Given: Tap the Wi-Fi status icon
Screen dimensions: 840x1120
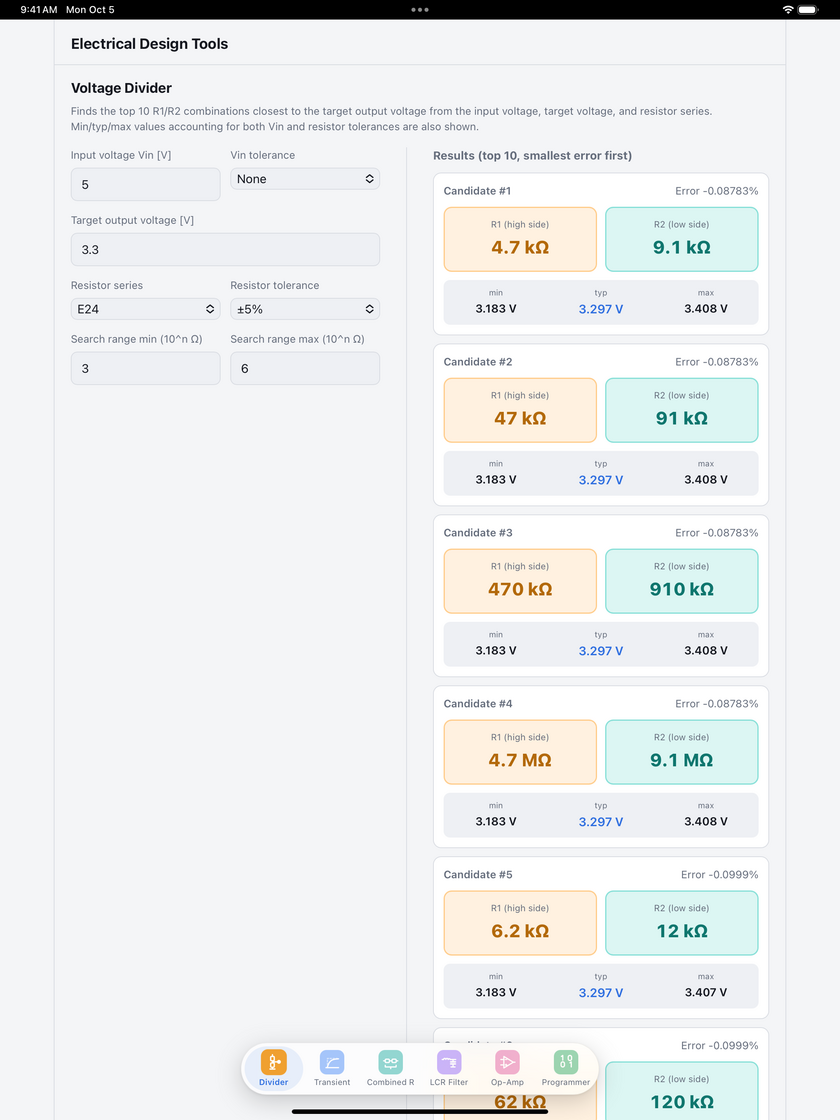Looking at the screenshot, I should (x=788, y=10).
